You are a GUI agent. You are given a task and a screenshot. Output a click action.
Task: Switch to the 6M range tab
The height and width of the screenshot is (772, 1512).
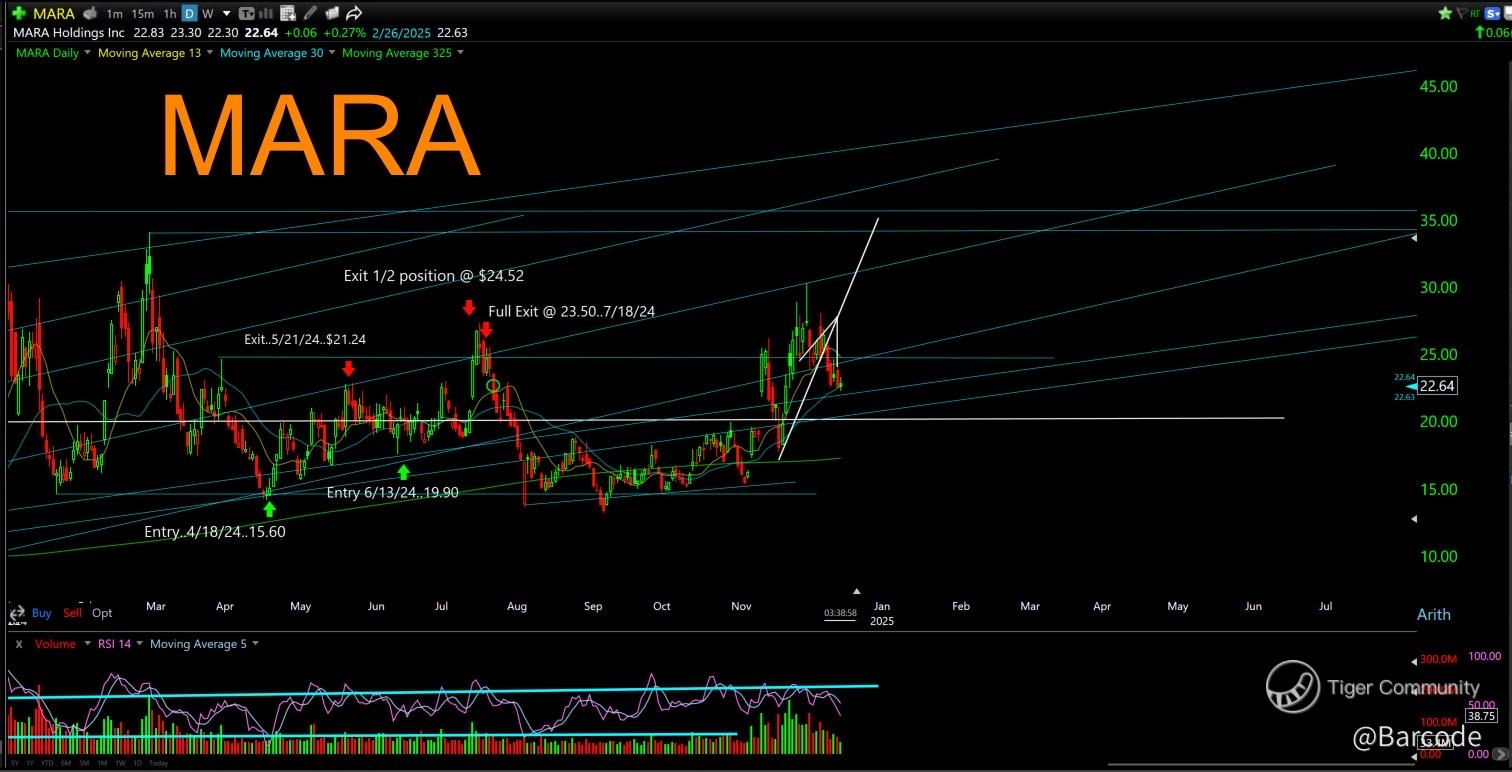66,763
